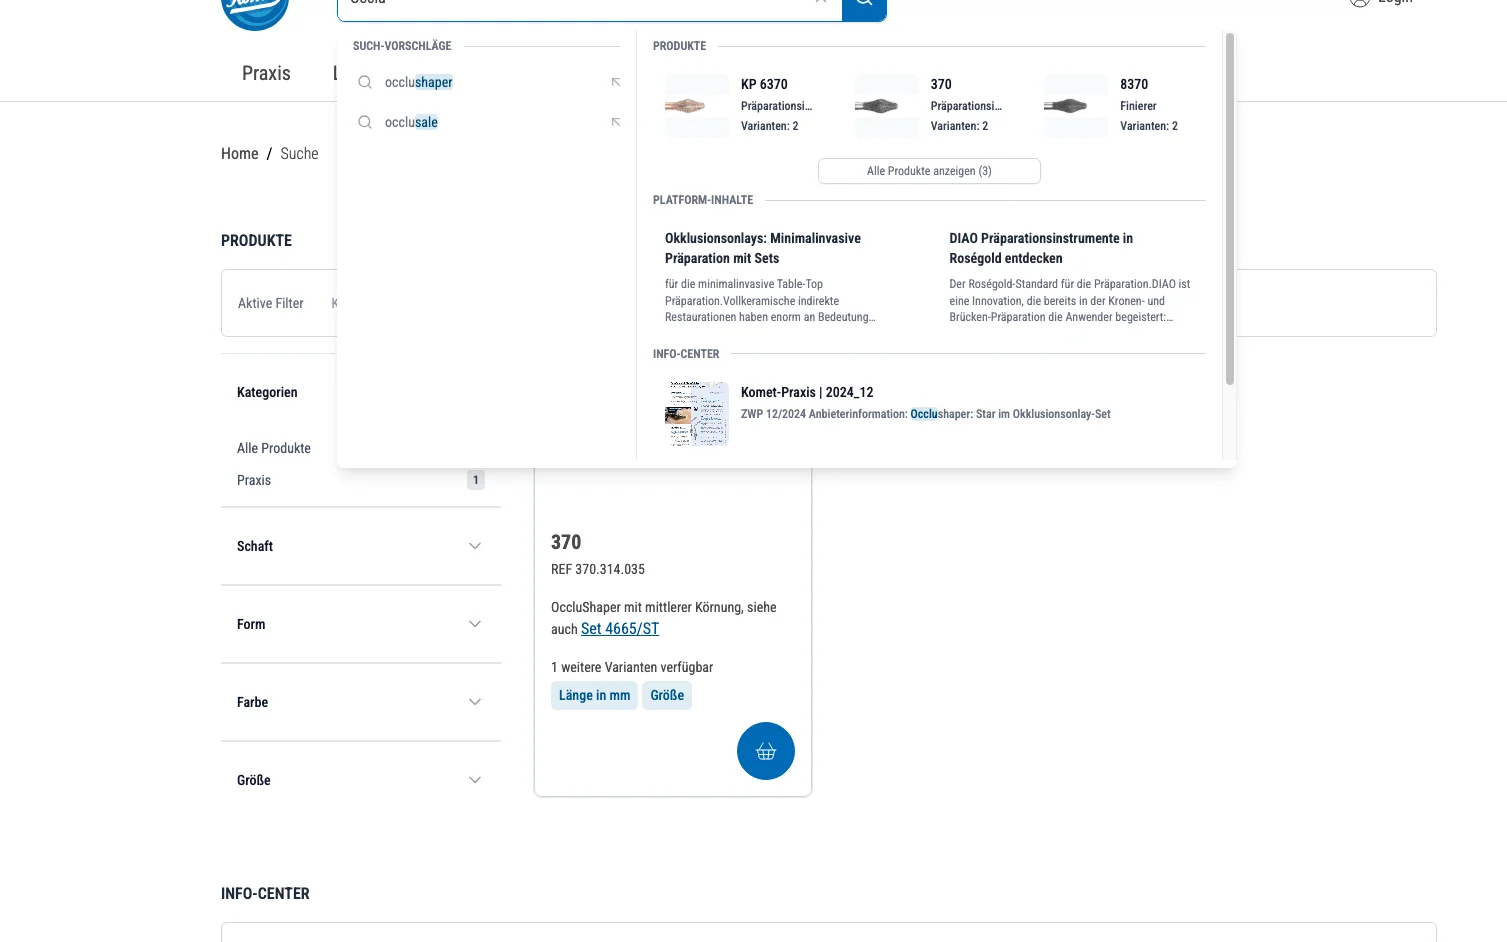This screenshot has height=942, width=1507.
Task: Go to Home breadcrumb
Action: (240, 153)
